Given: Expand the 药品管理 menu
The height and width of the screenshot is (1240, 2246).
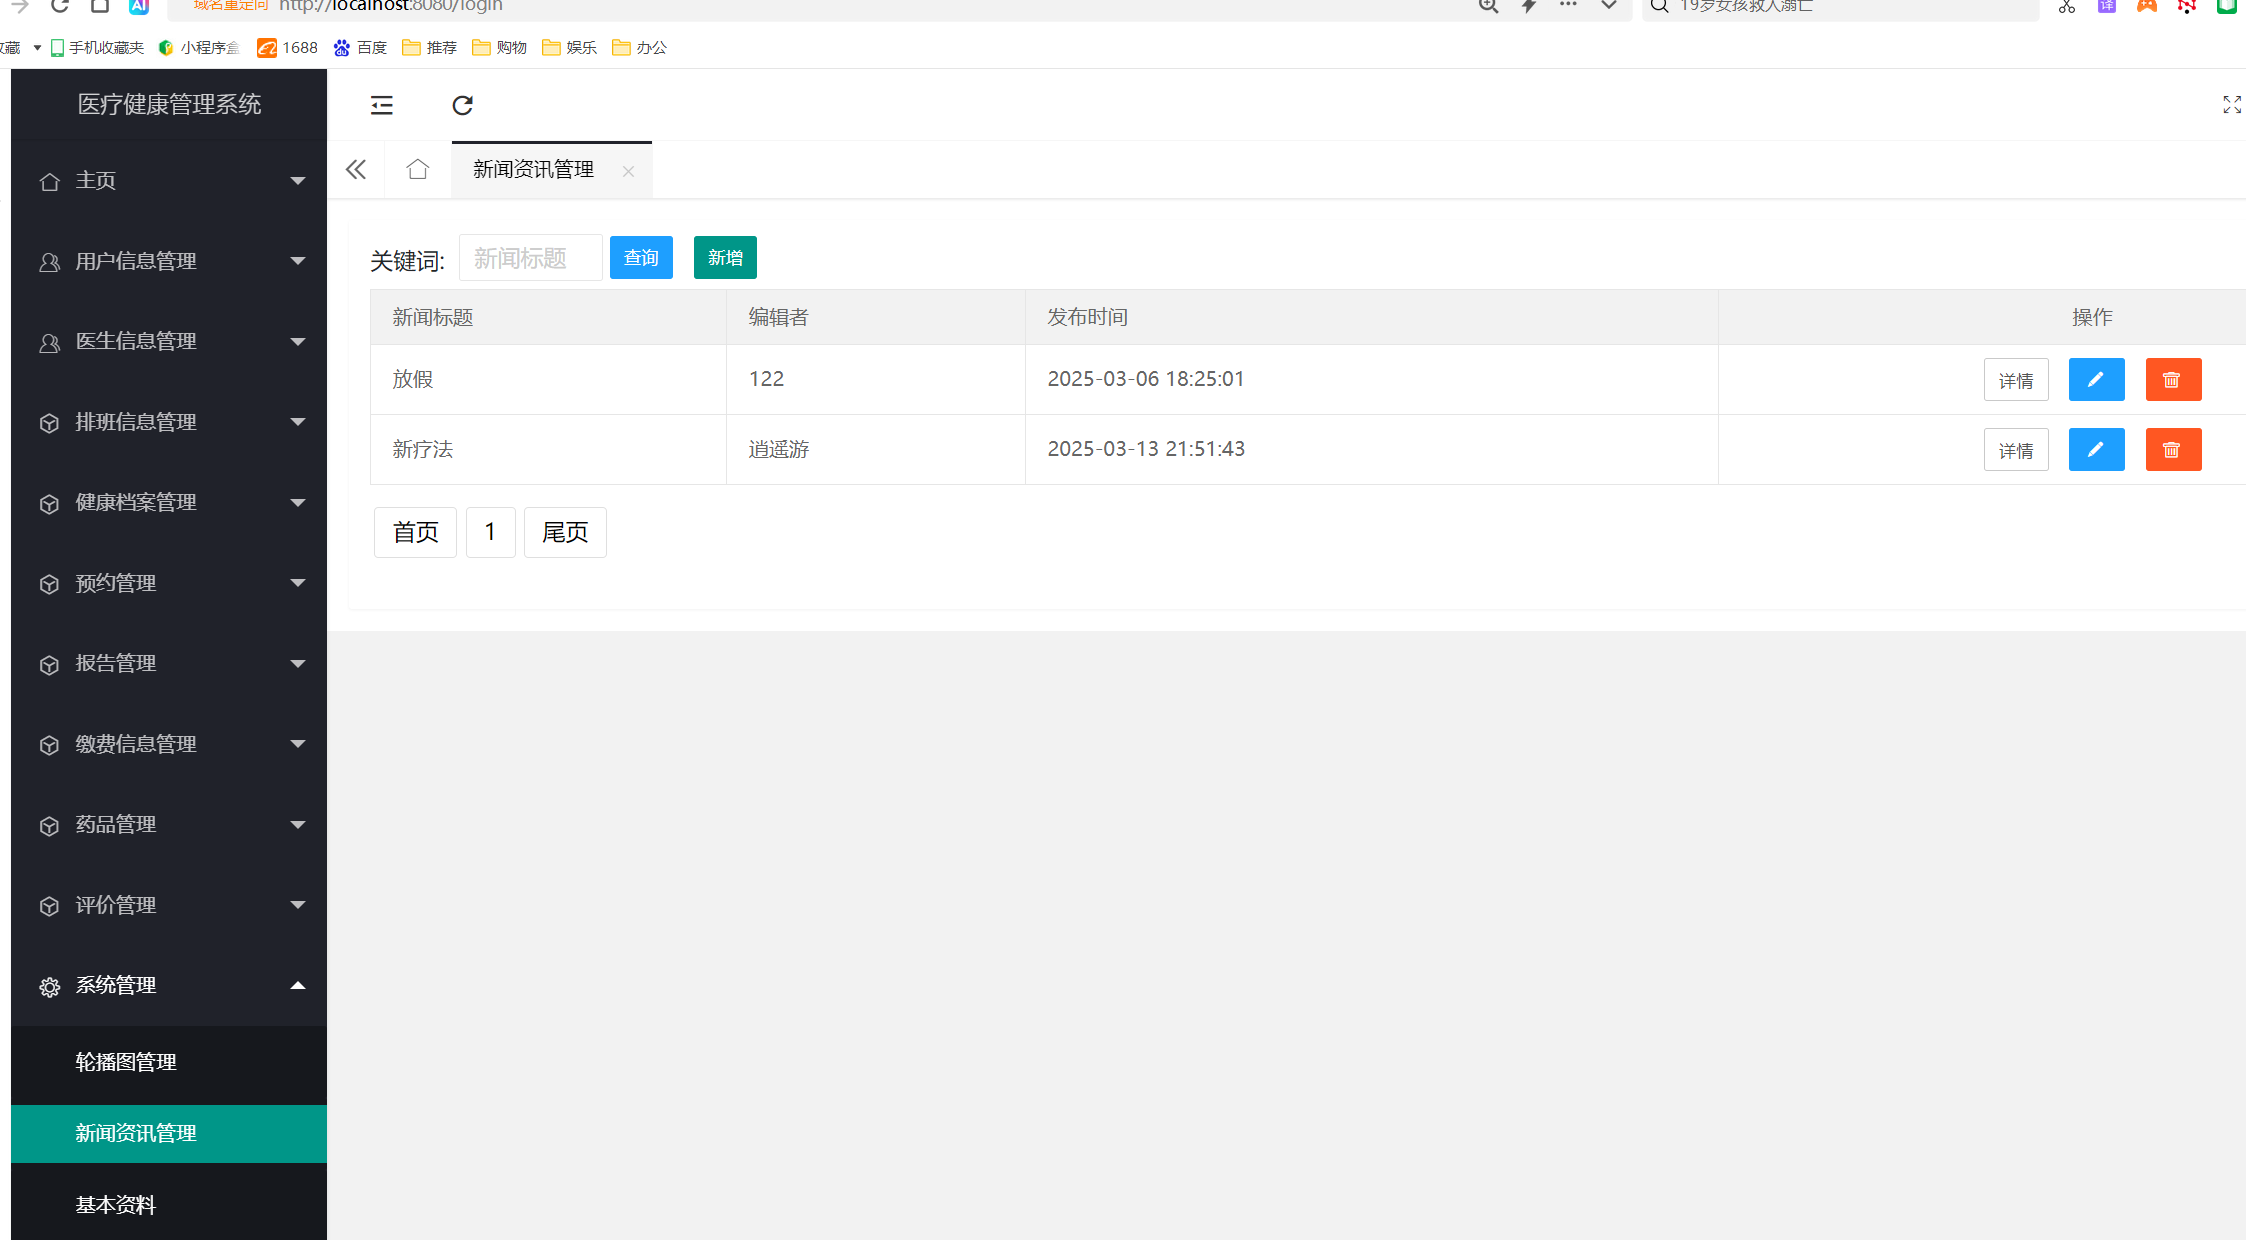Looking at the screenshot, I should pos(169,824).
